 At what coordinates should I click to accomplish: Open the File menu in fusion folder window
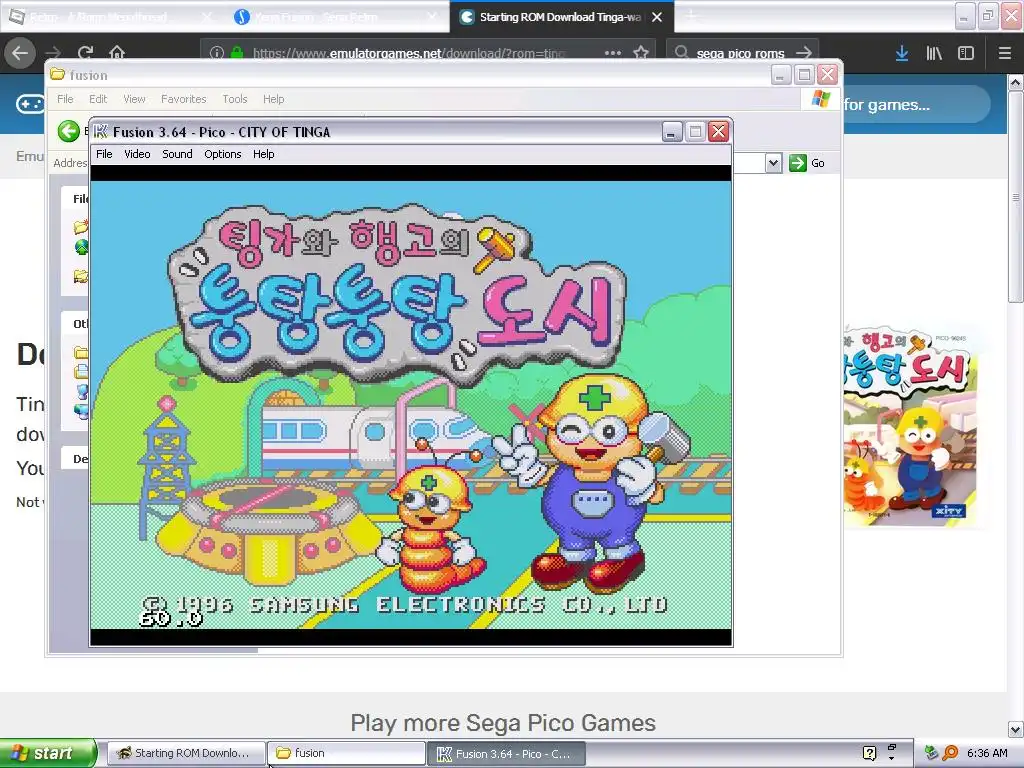(x=65, y=99)
